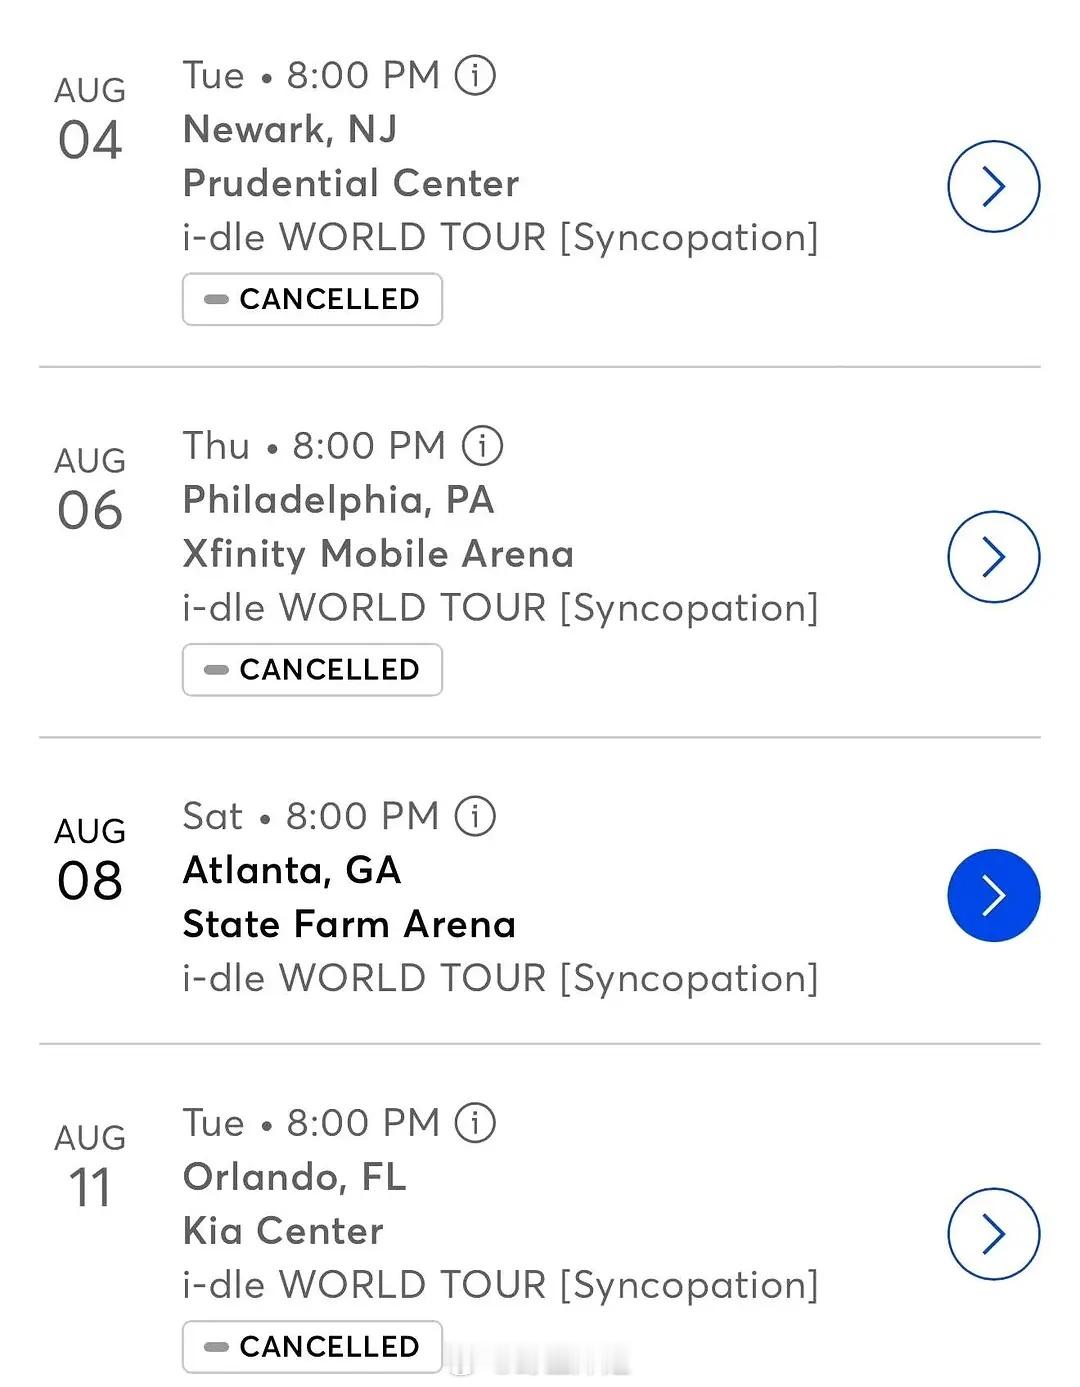Select the Atlanta, GA city title
Image resolution: width=1080 pixels, height=1387 pixels.
point(292,870)
